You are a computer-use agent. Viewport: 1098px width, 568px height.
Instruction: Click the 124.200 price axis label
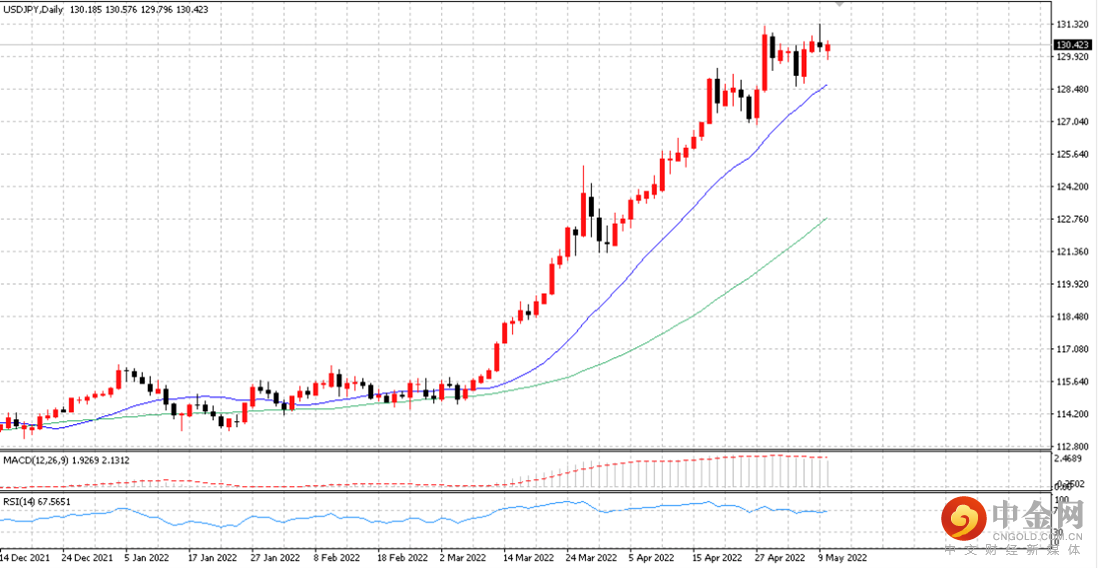[x=1071, y=187]
